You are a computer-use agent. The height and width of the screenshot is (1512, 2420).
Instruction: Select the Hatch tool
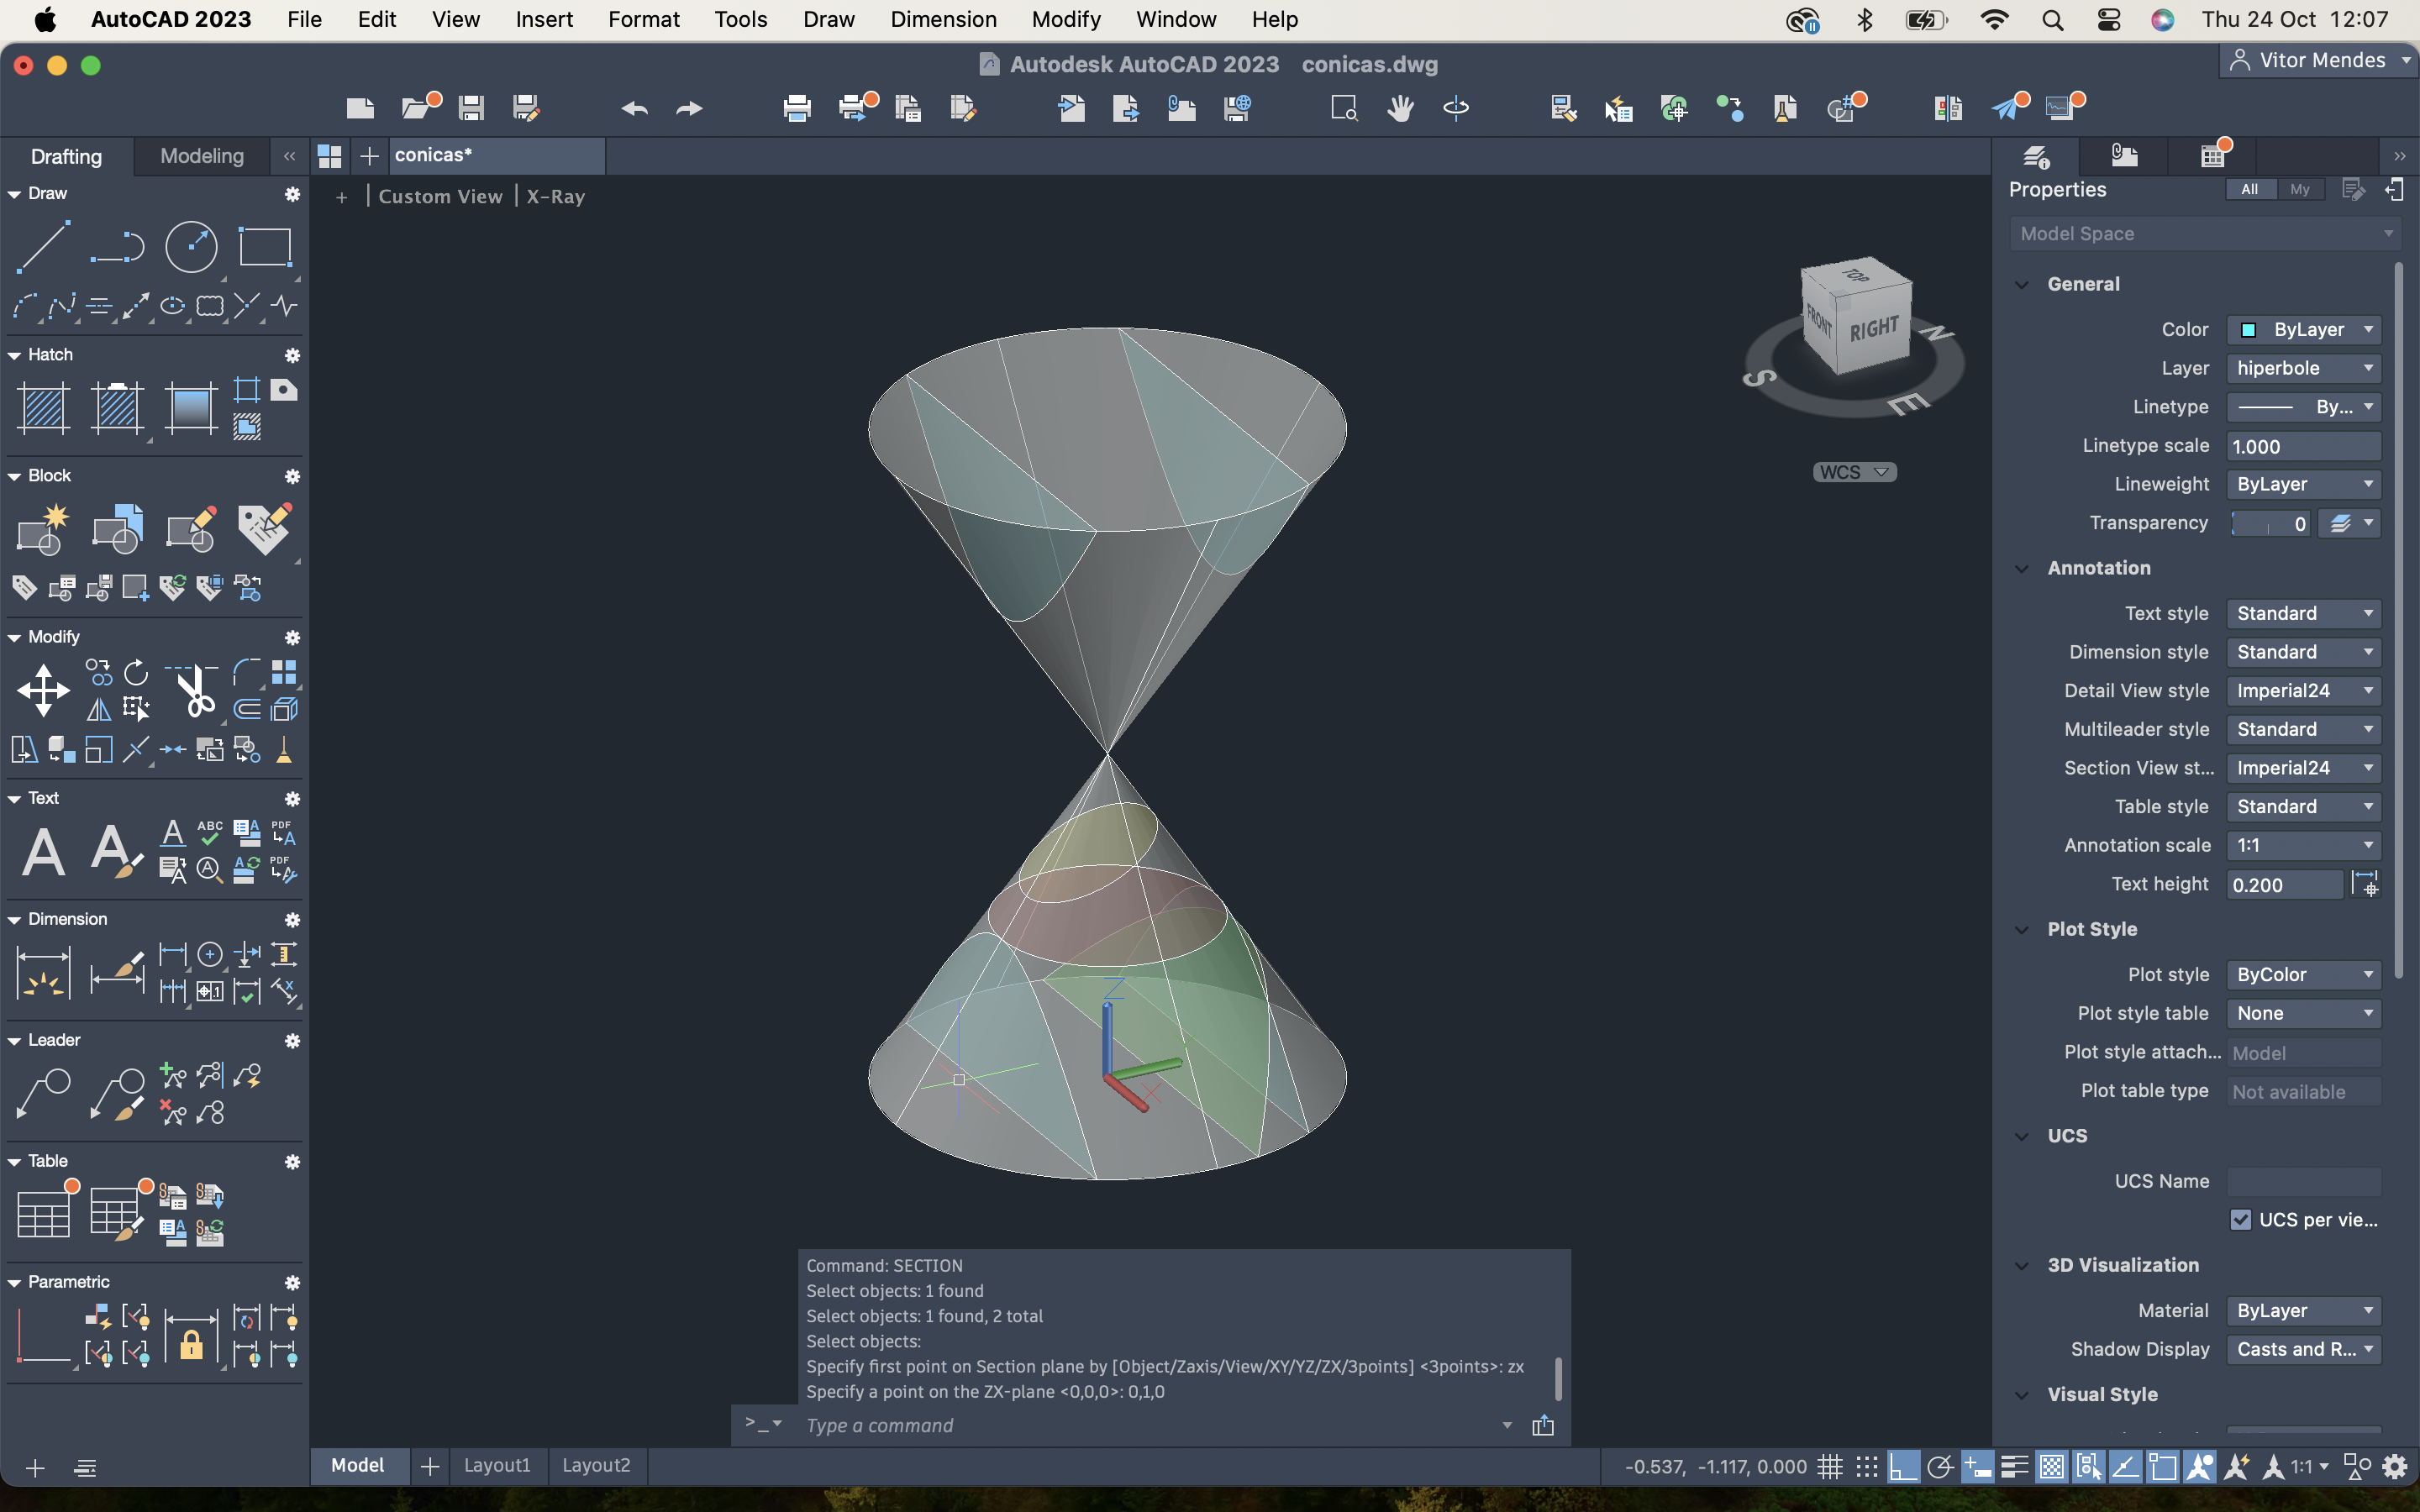[43, 408]
